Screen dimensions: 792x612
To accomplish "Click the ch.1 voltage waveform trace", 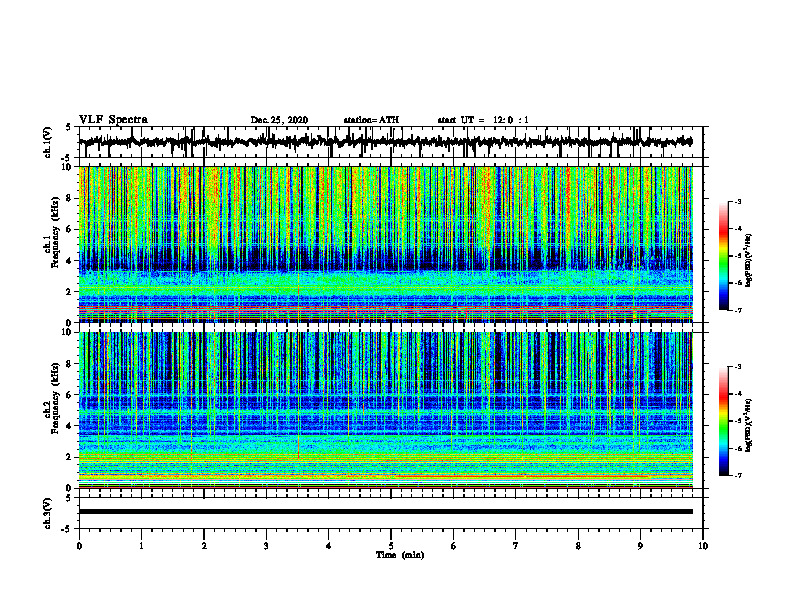I will (x=385, y=142).
